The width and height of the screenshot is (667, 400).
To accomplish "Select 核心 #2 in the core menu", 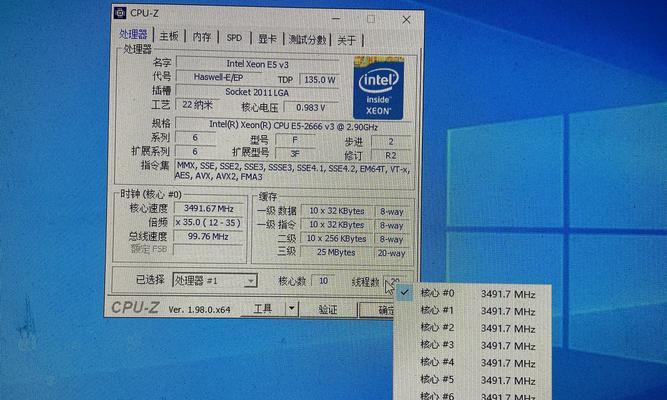I will click(x=473, y=328).
